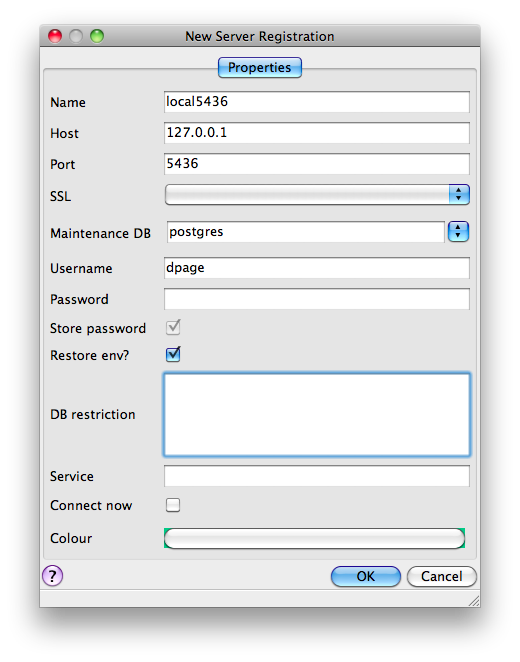Image resolution: width=520 pixels, height=662 pixels.
Task: Expand the Maintenance DB combo box arrow
Action: click(x=458, y=232)
